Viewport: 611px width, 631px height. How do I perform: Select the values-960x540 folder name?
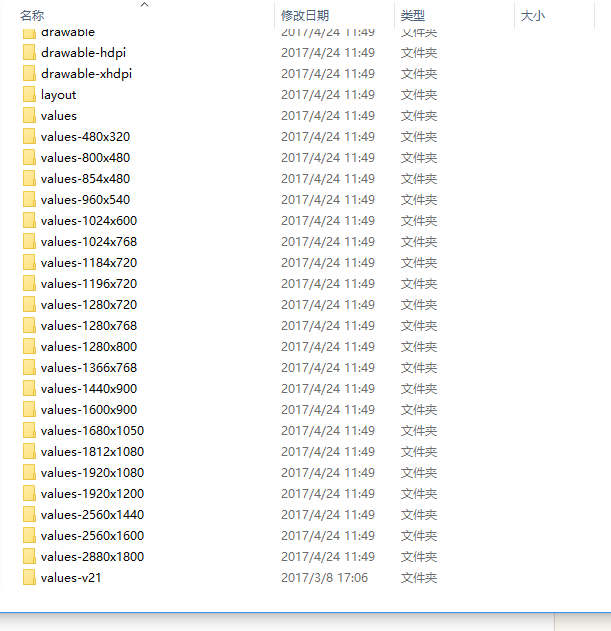coord(85,200)
